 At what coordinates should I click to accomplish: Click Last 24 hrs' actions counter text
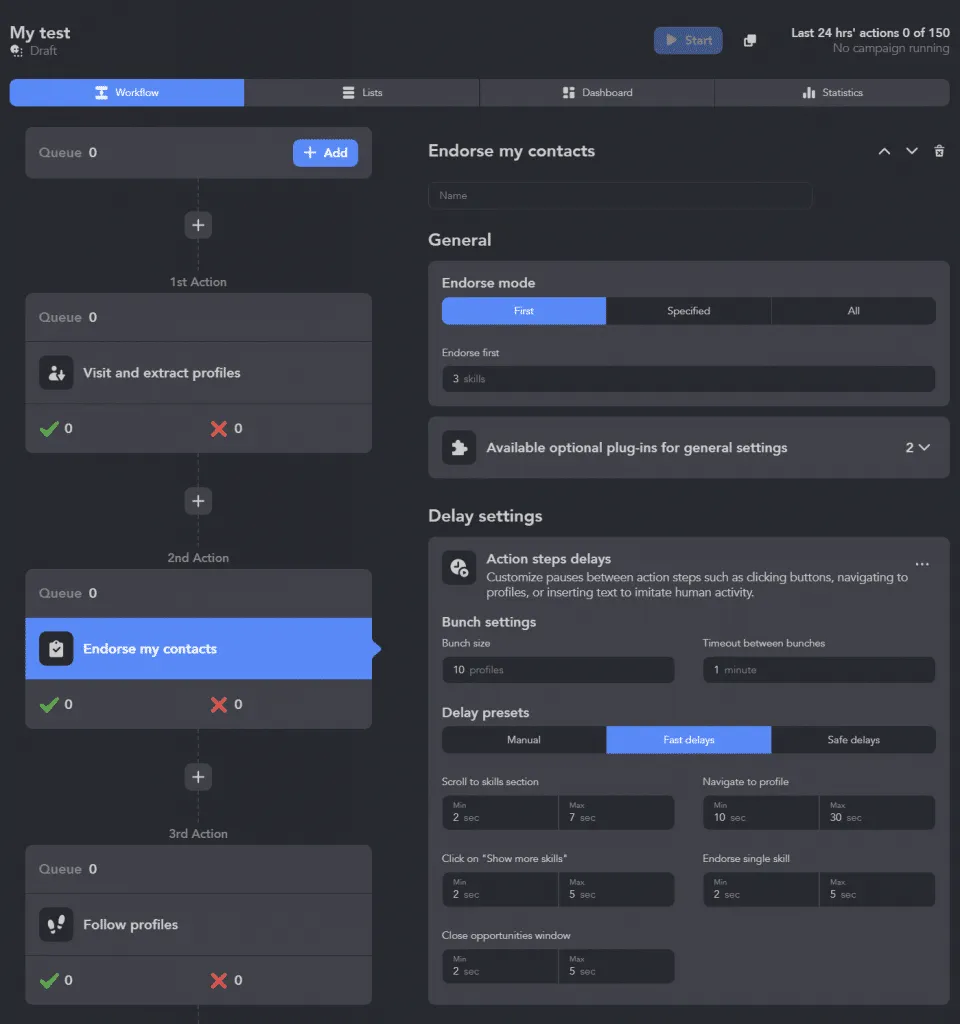870,33
